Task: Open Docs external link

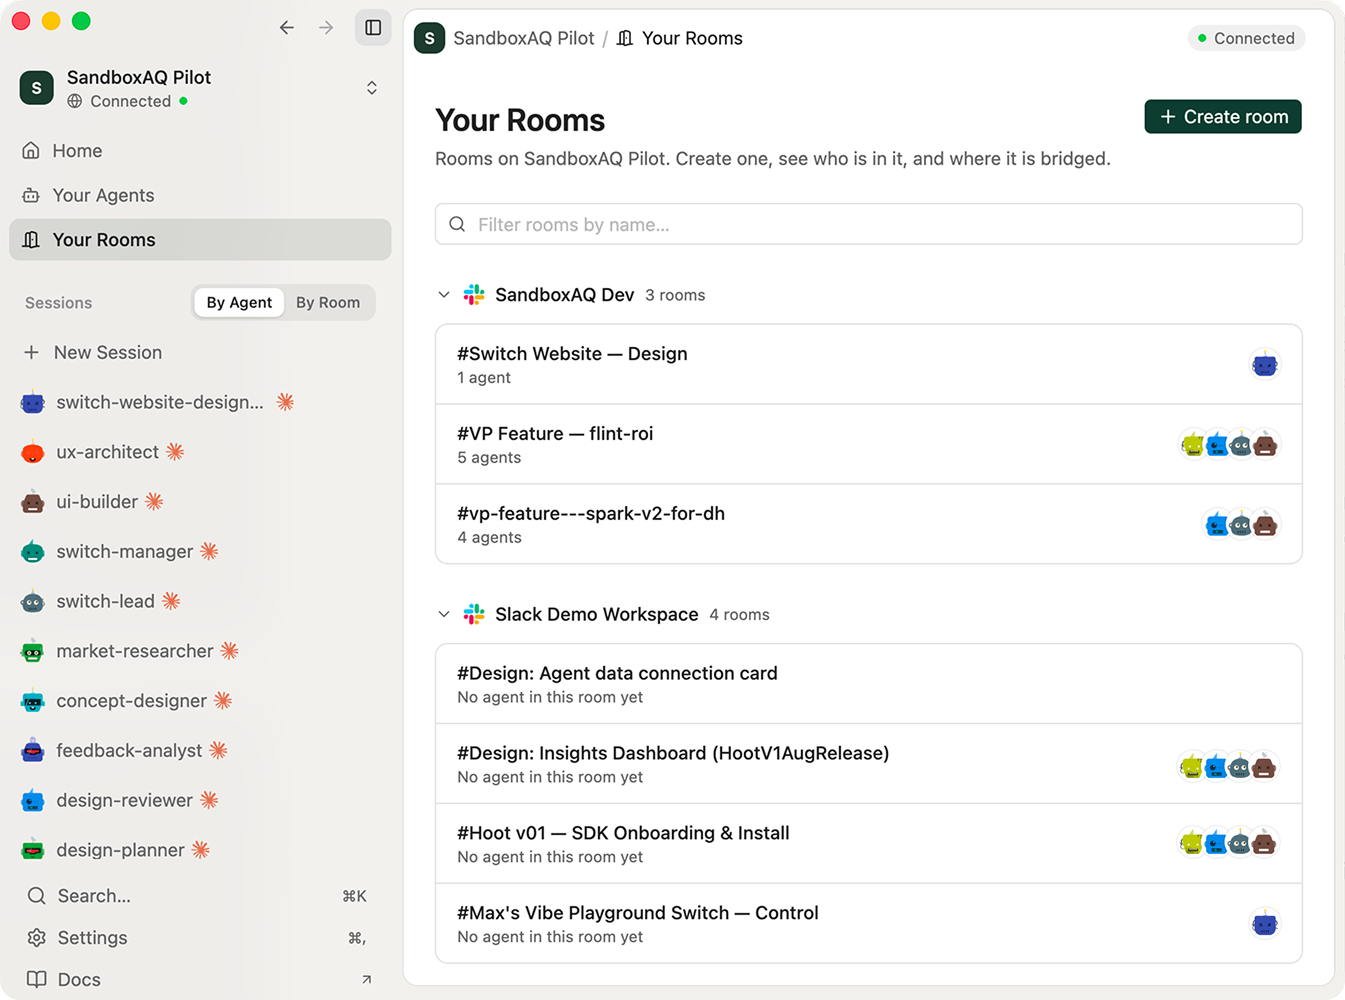Action: click(x=200, y=980)
